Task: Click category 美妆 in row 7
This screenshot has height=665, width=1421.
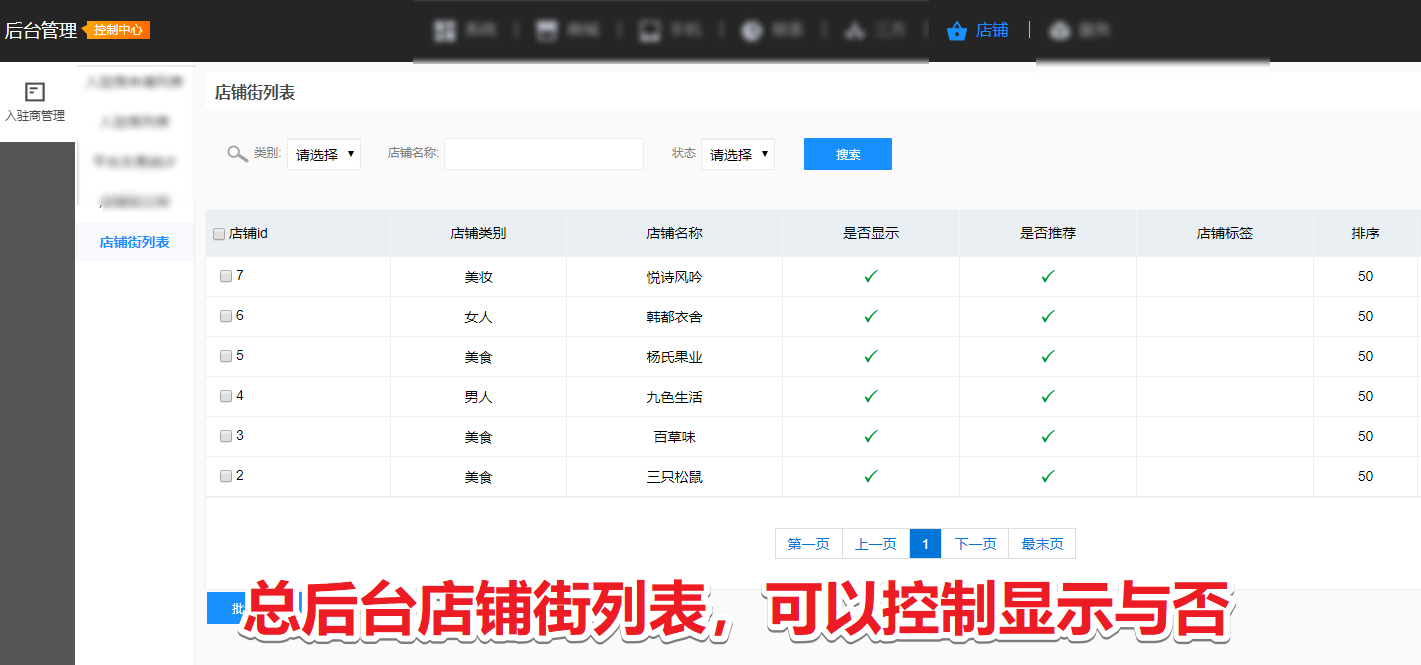Action: (x=478, y=277)
